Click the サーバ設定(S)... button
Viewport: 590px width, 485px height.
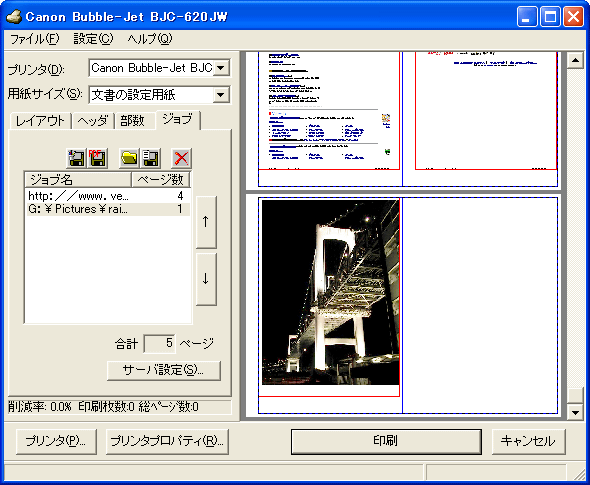pyautogui.click(x=164, y=371)
